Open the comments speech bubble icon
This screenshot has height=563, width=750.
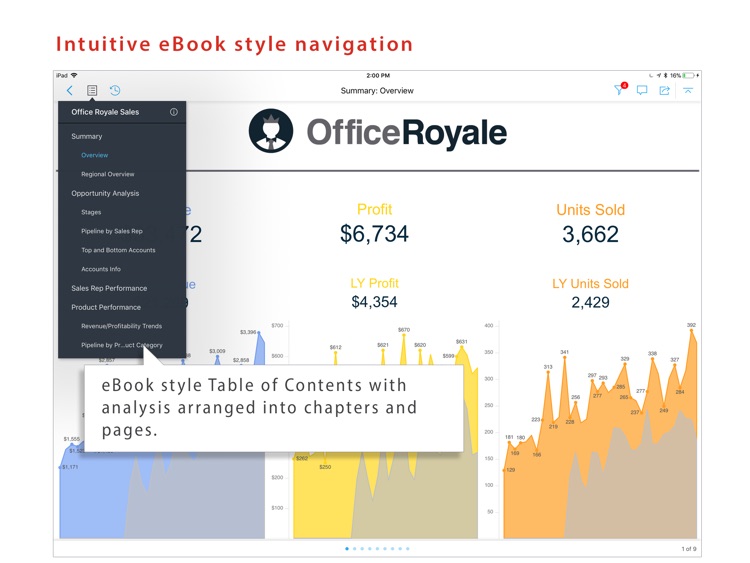coord(642,90)
